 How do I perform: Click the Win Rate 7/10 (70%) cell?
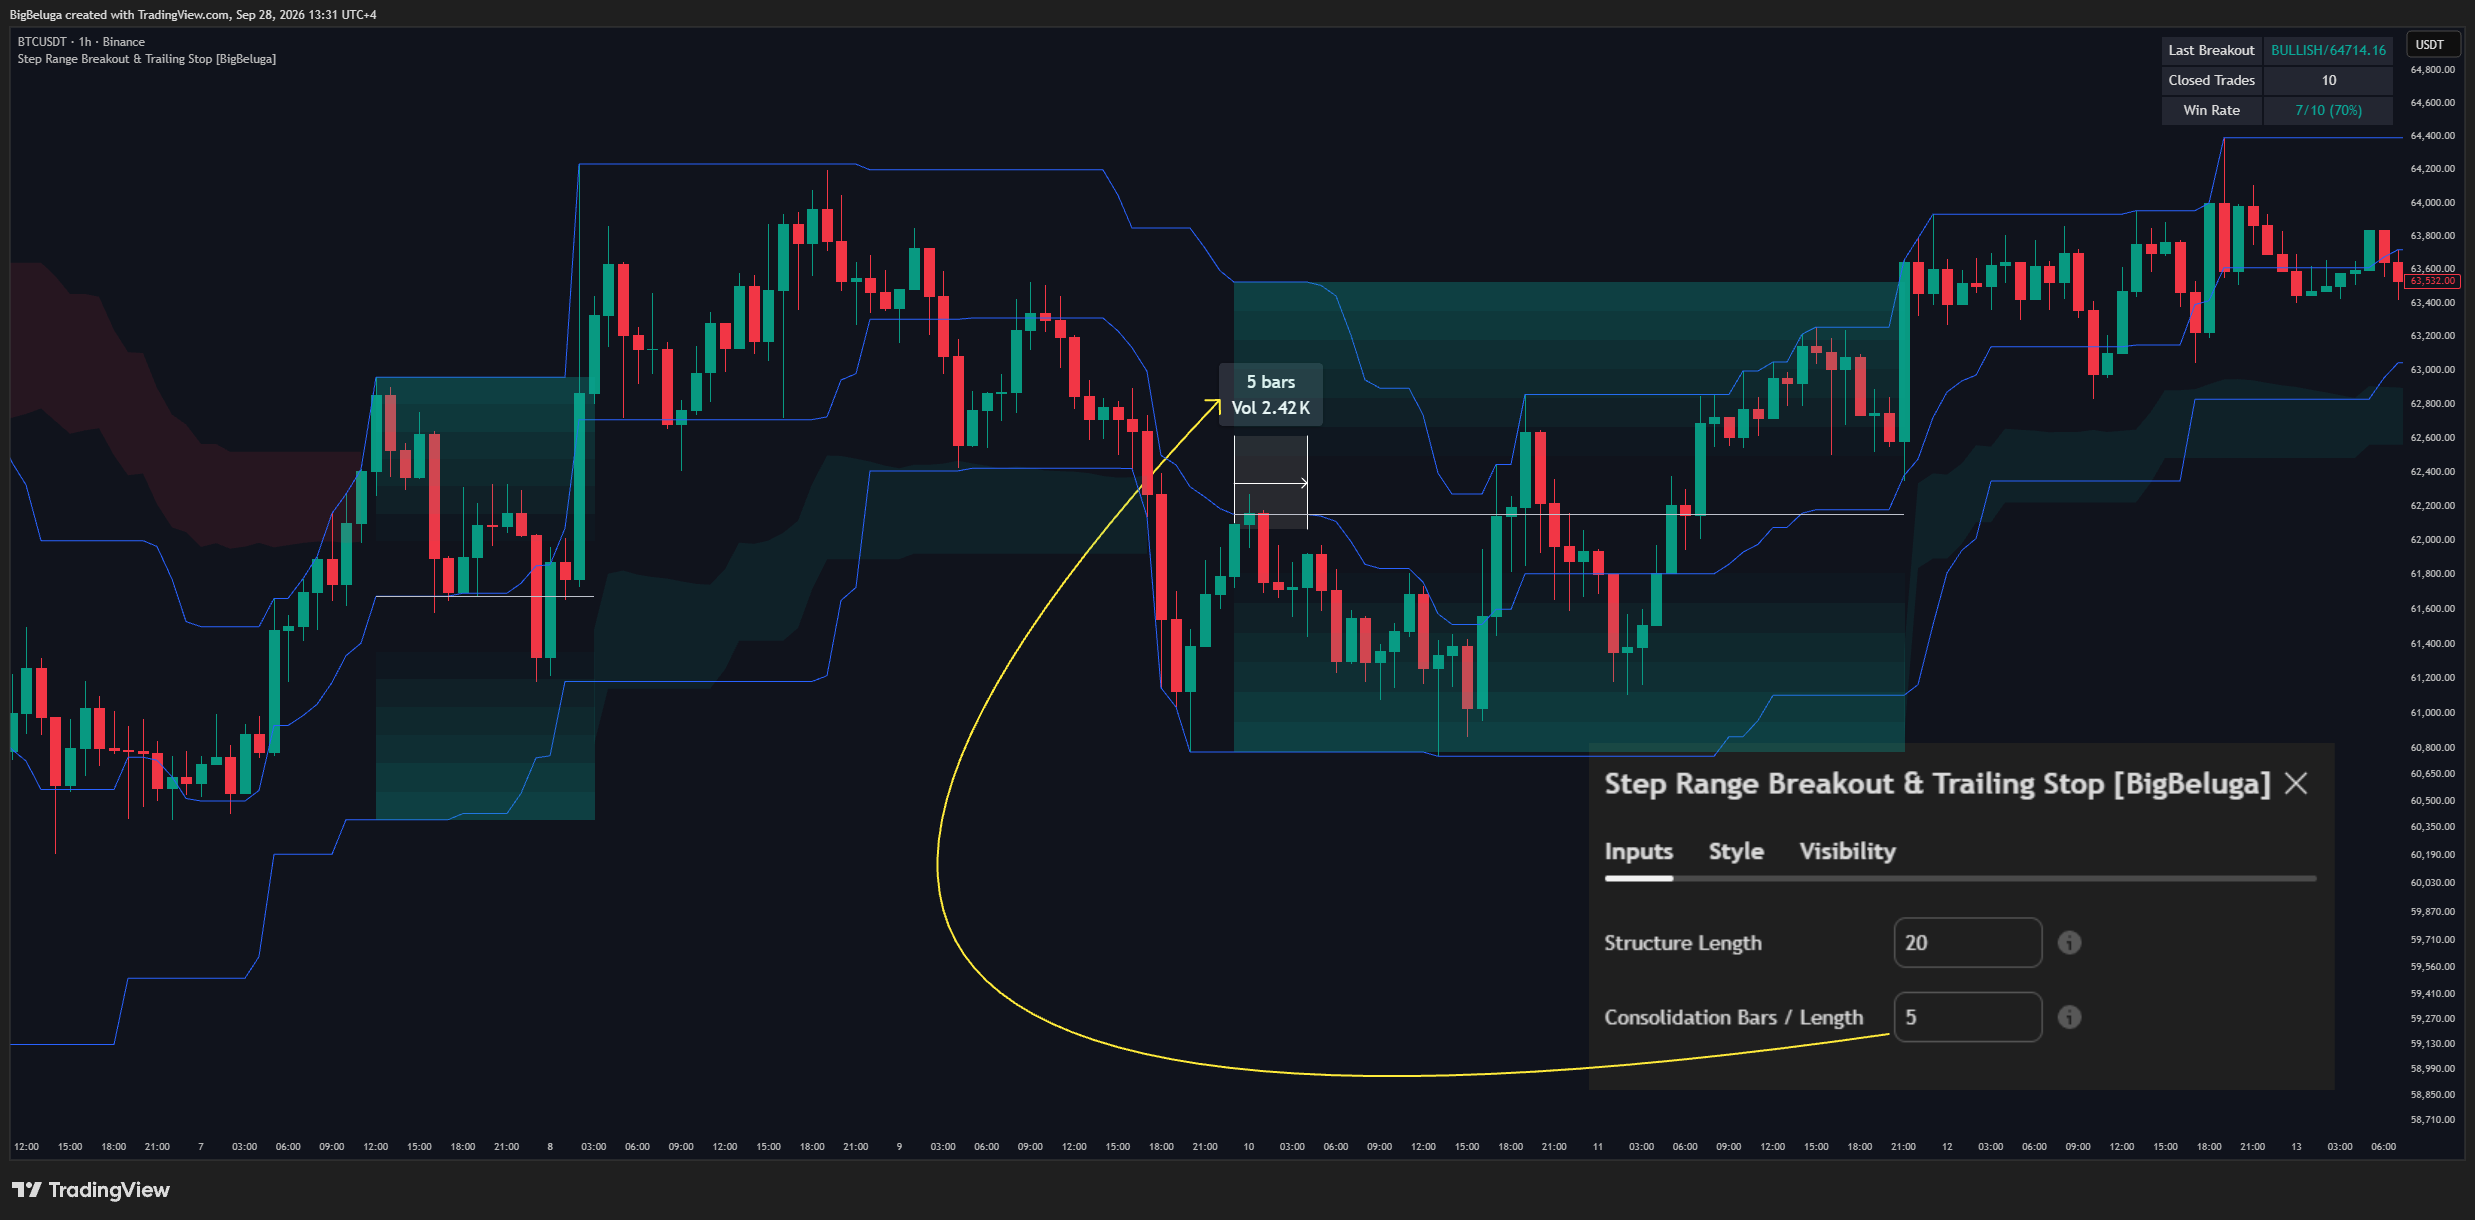[2328, 110]
